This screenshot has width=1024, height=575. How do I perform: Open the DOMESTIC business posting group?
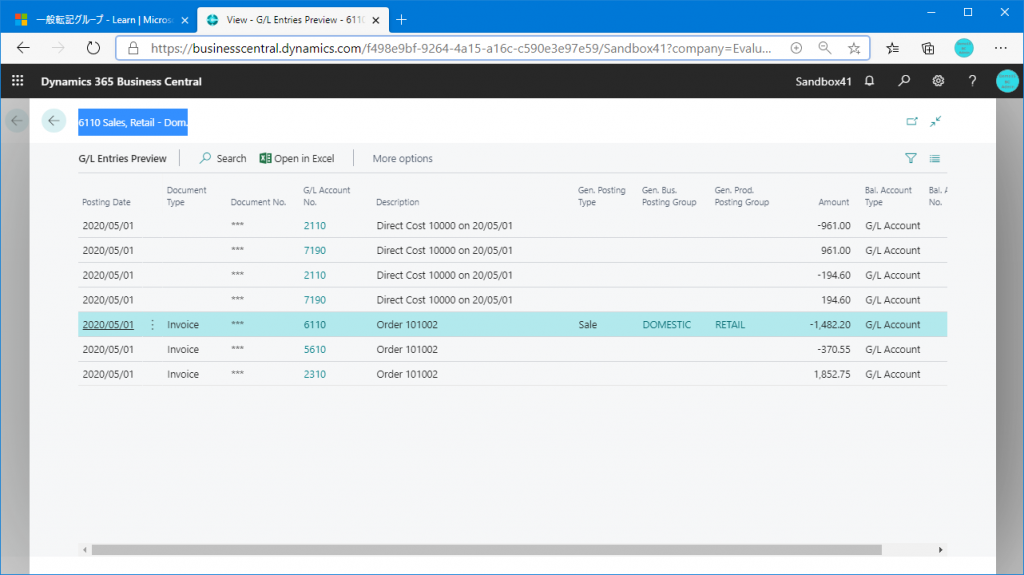666,325
